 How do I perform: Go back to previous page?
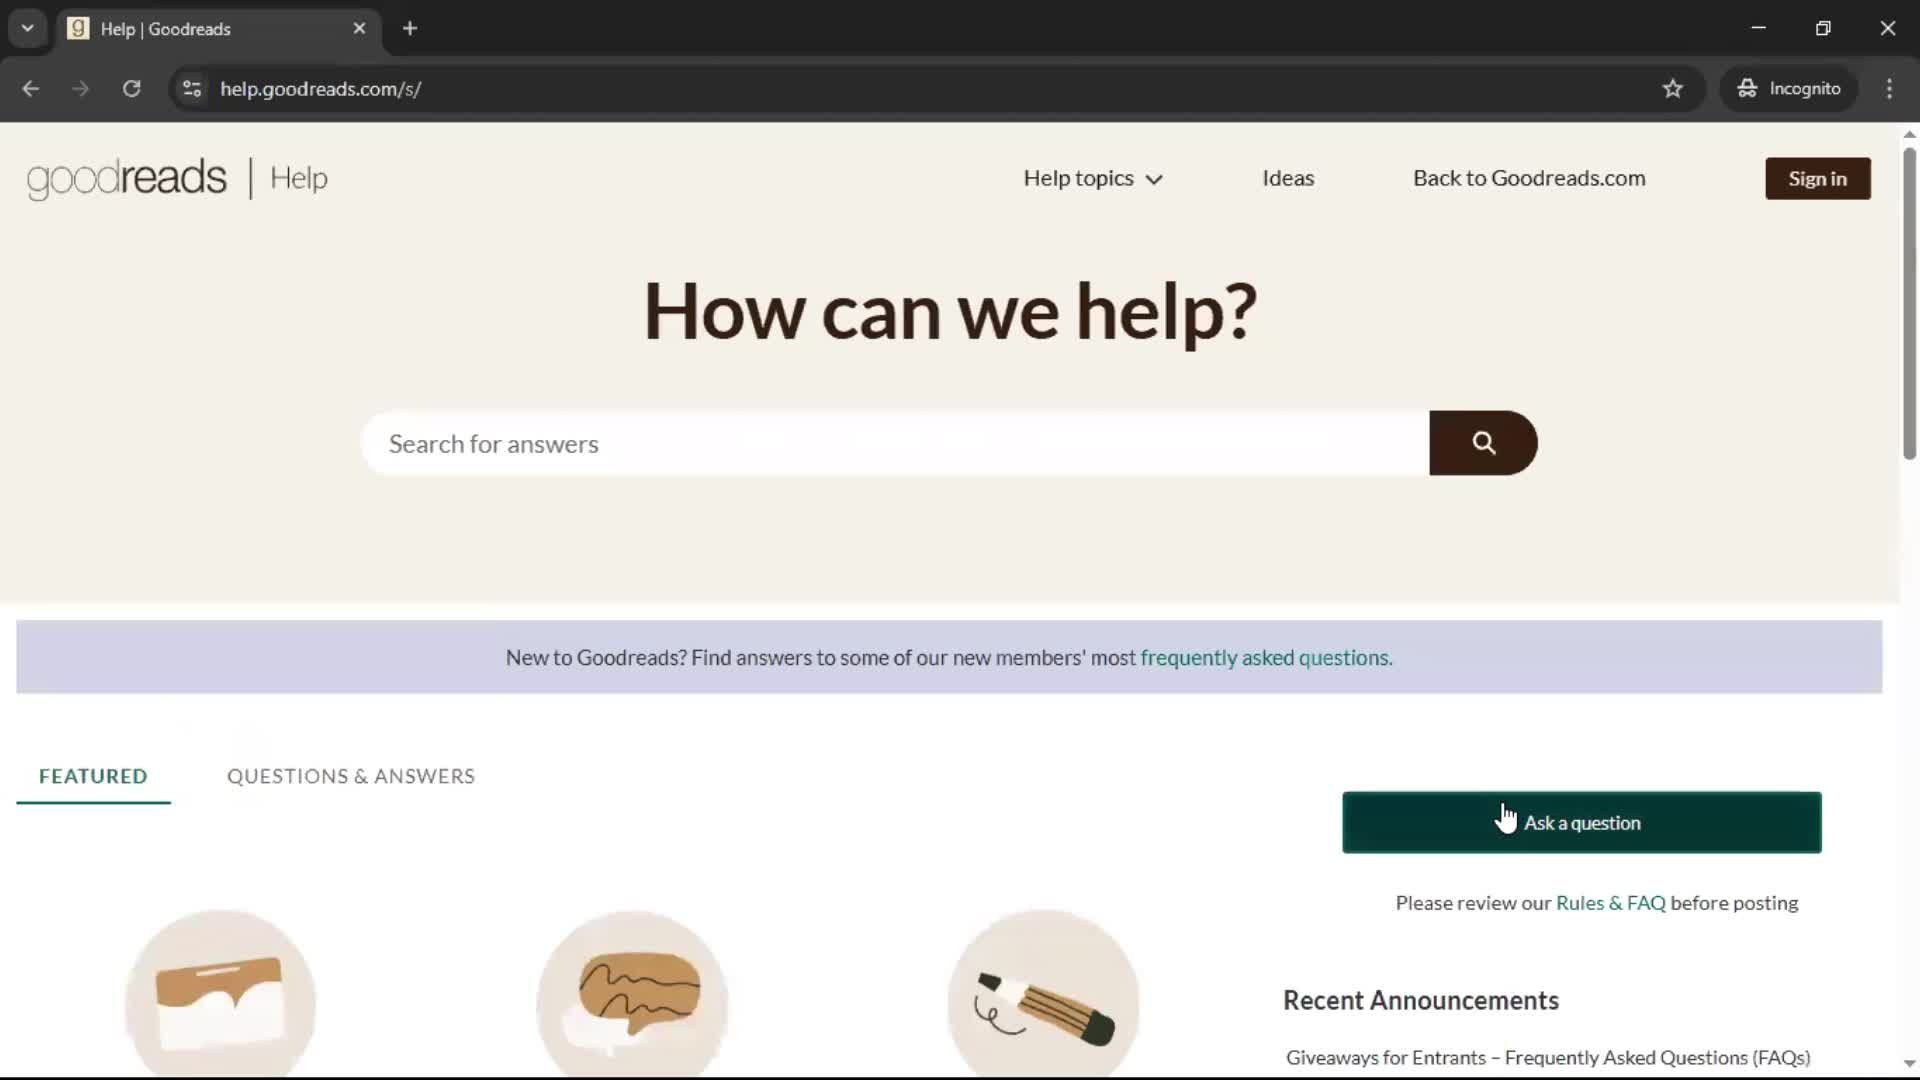pos(31,89)
